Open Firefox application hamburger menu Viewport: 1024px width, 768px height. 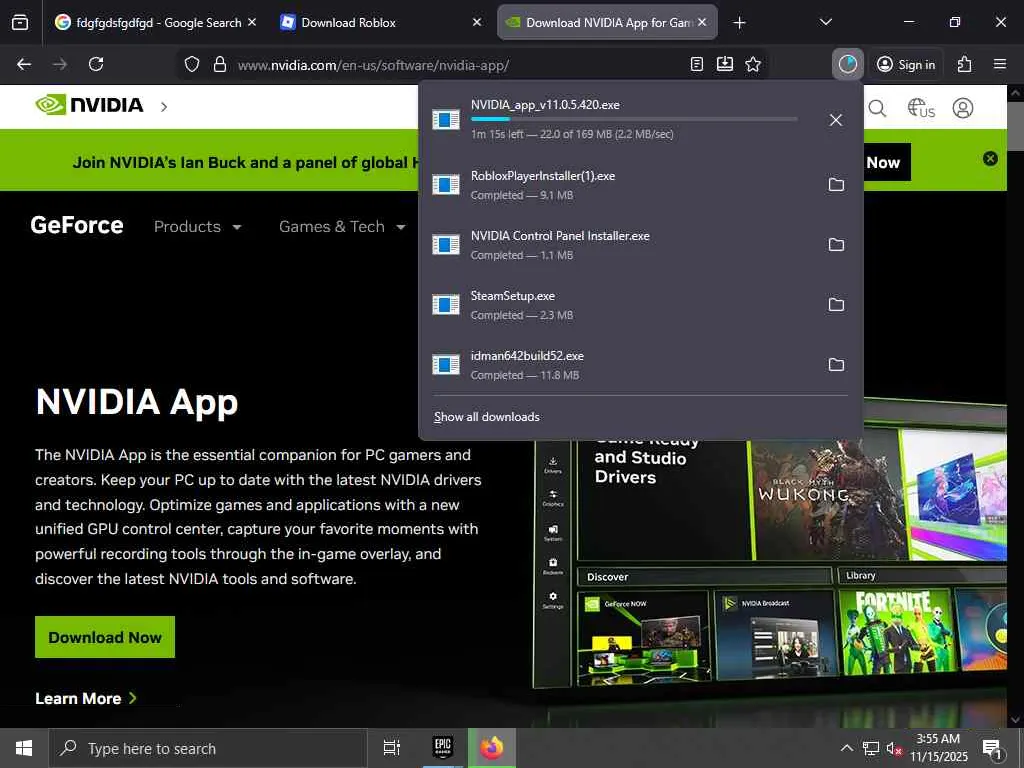(x=1000, y=64)
